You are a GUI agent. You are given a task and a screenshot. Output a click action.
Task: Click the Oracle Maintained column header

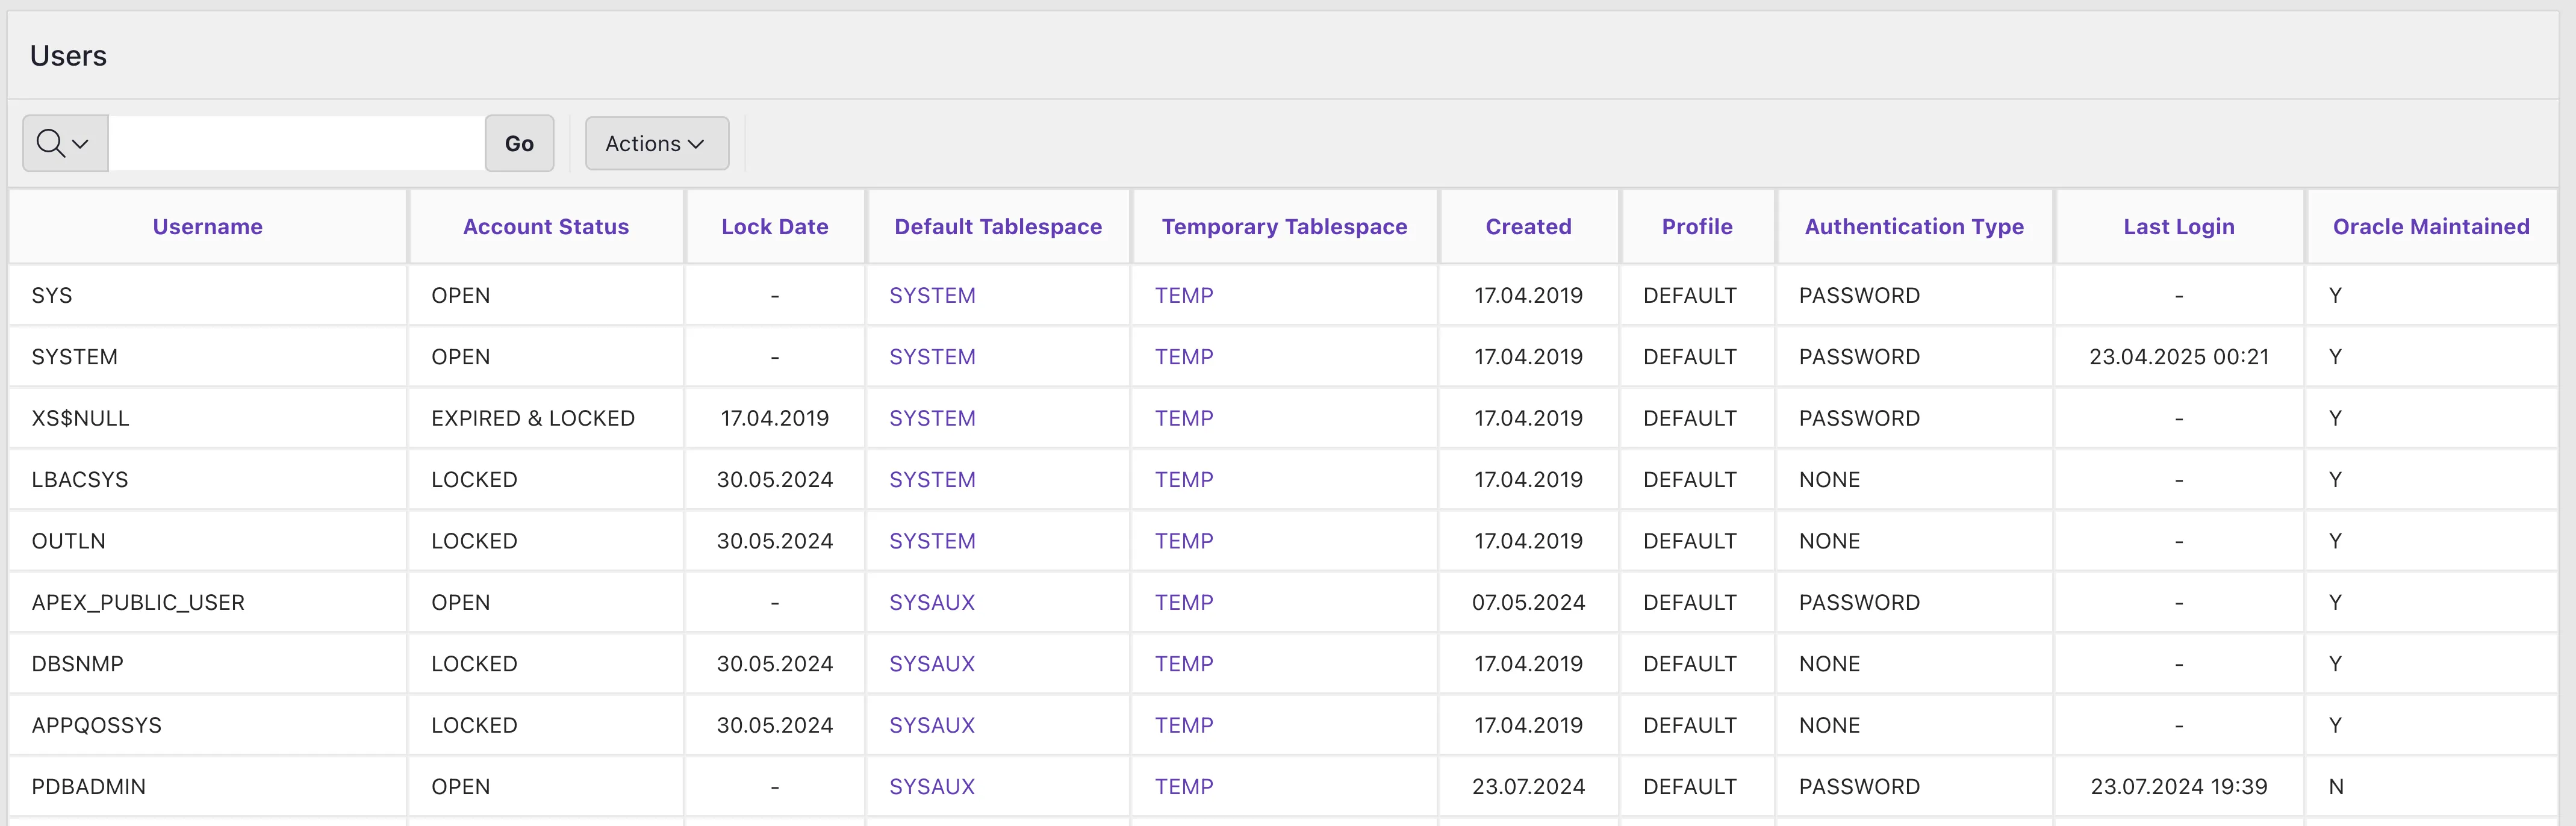tap(2430, 227)
